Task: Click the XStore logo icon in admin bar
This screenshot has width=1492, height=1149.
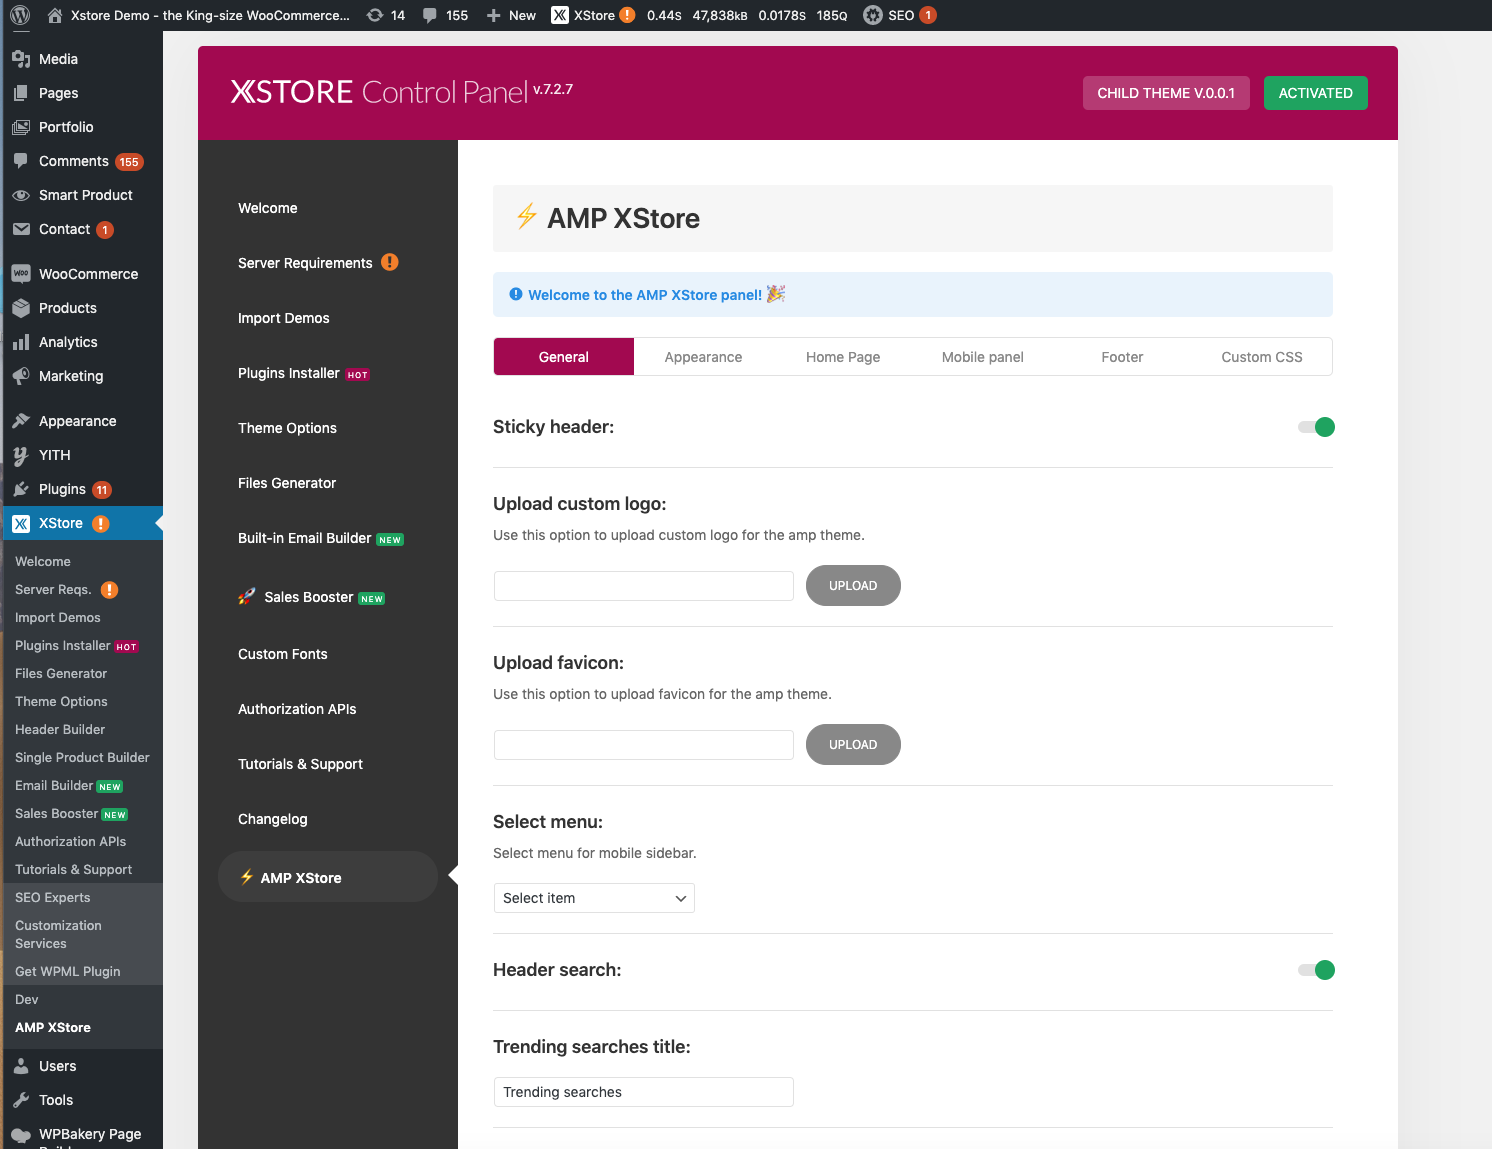Action: tap(560, 15)
